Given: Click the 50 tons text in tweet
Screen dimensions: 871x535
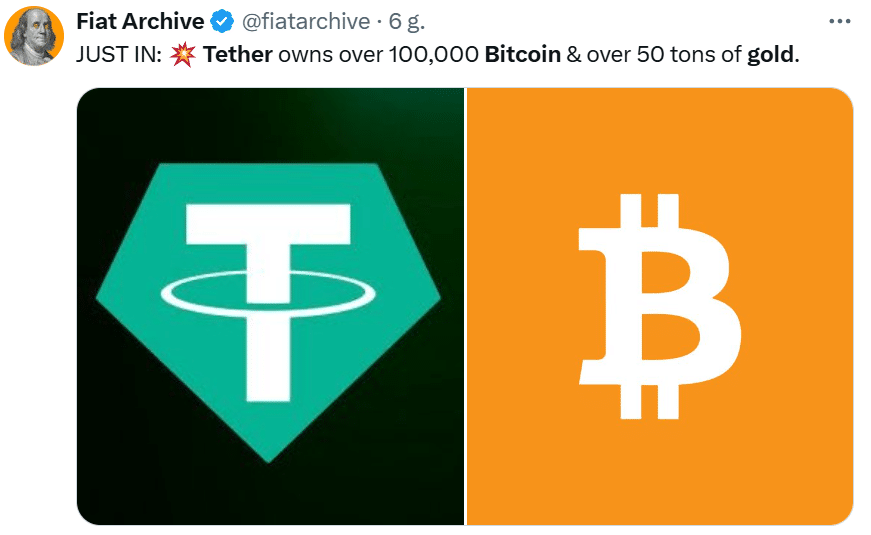Looking at the screenshot, I should coord(678,54).
